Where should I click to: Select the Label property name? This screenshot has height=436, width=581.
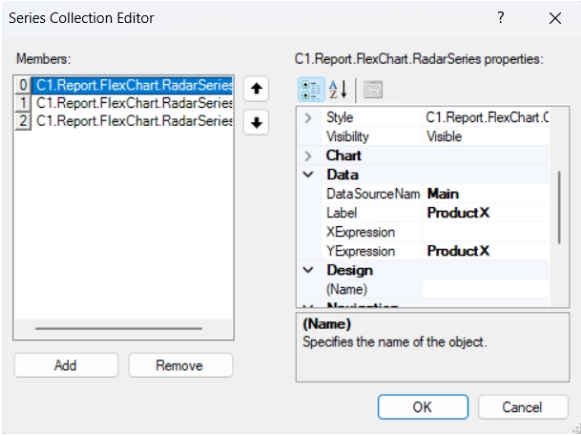click(x=342, y=213)
